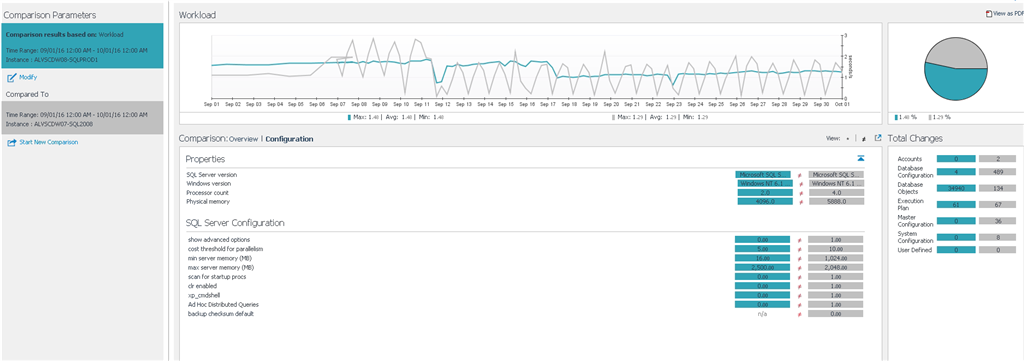Click the gray Database Configuration 489 bar
Viewport: 1024px width, 361px height.
tap(997, 172)
